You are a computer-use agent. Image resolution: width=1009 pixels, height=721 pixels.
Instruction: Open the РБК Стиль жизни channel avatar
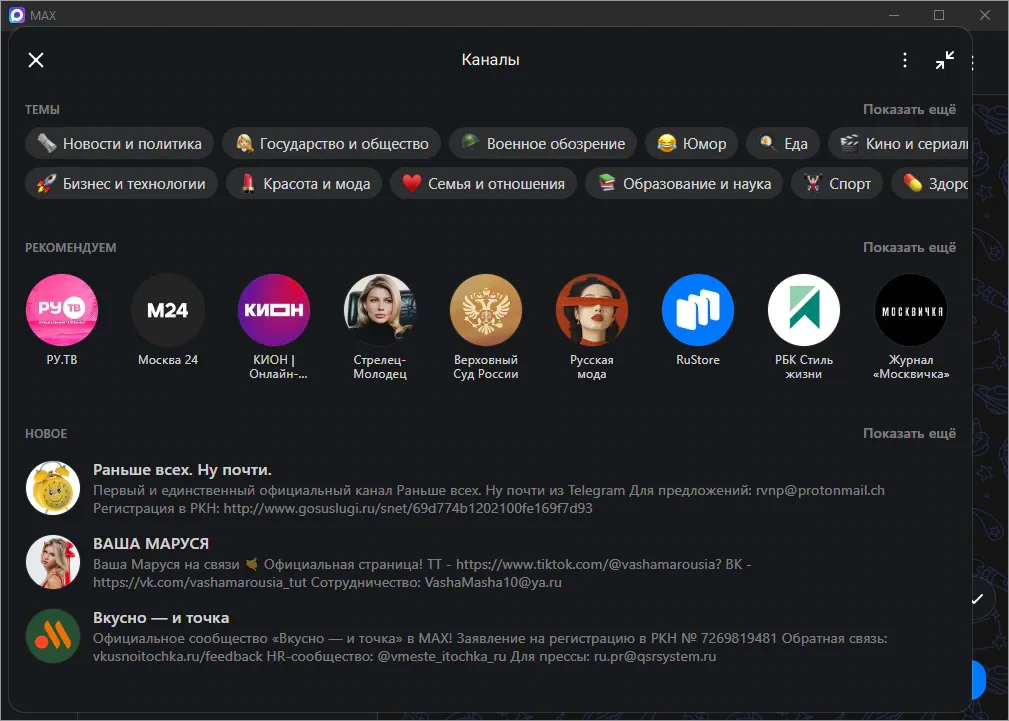point(804,310)
